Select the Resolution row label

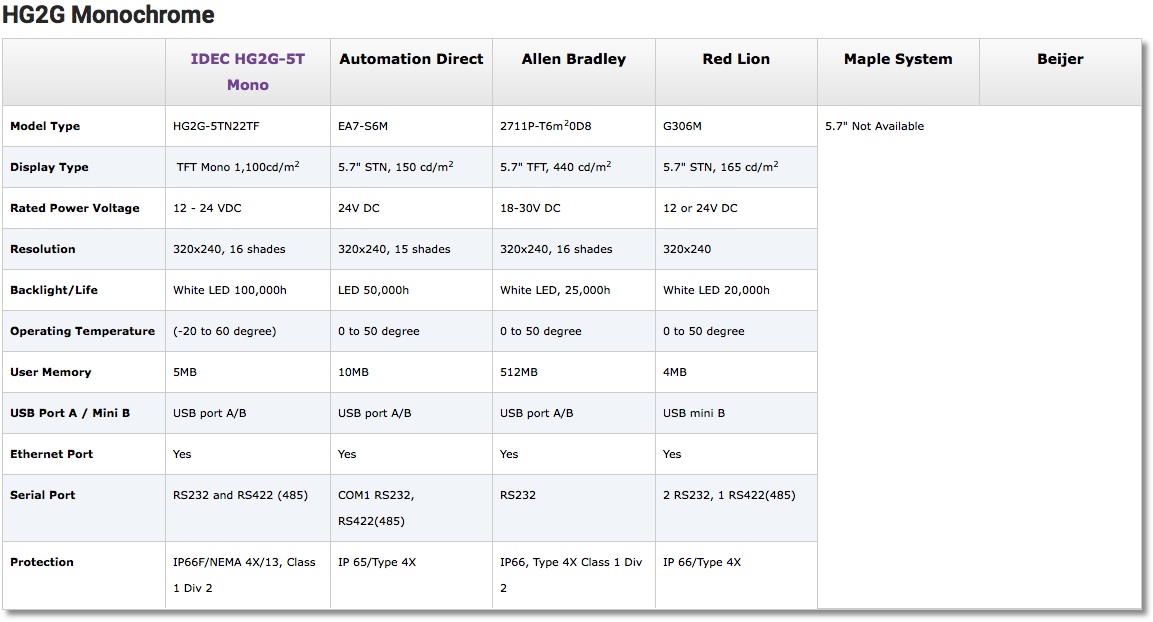pos(43,249)
